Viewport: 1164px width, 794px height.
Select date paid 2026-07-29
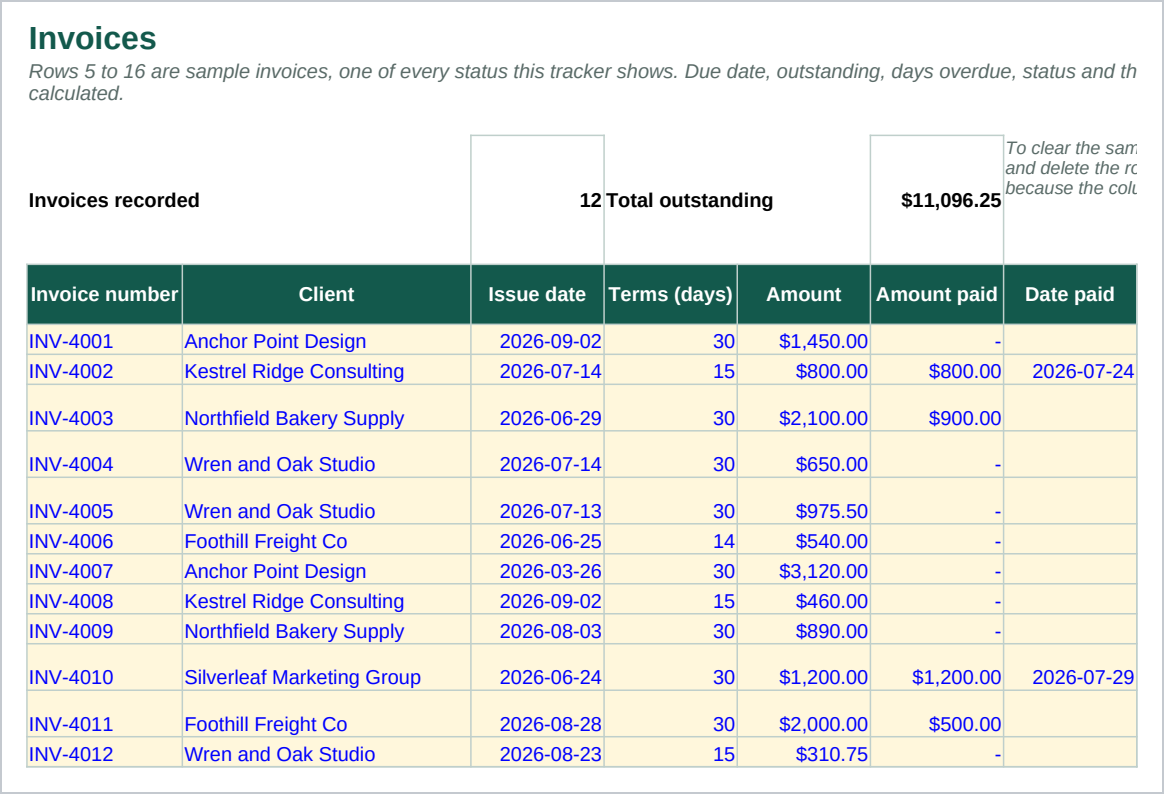pos(1070,668)
